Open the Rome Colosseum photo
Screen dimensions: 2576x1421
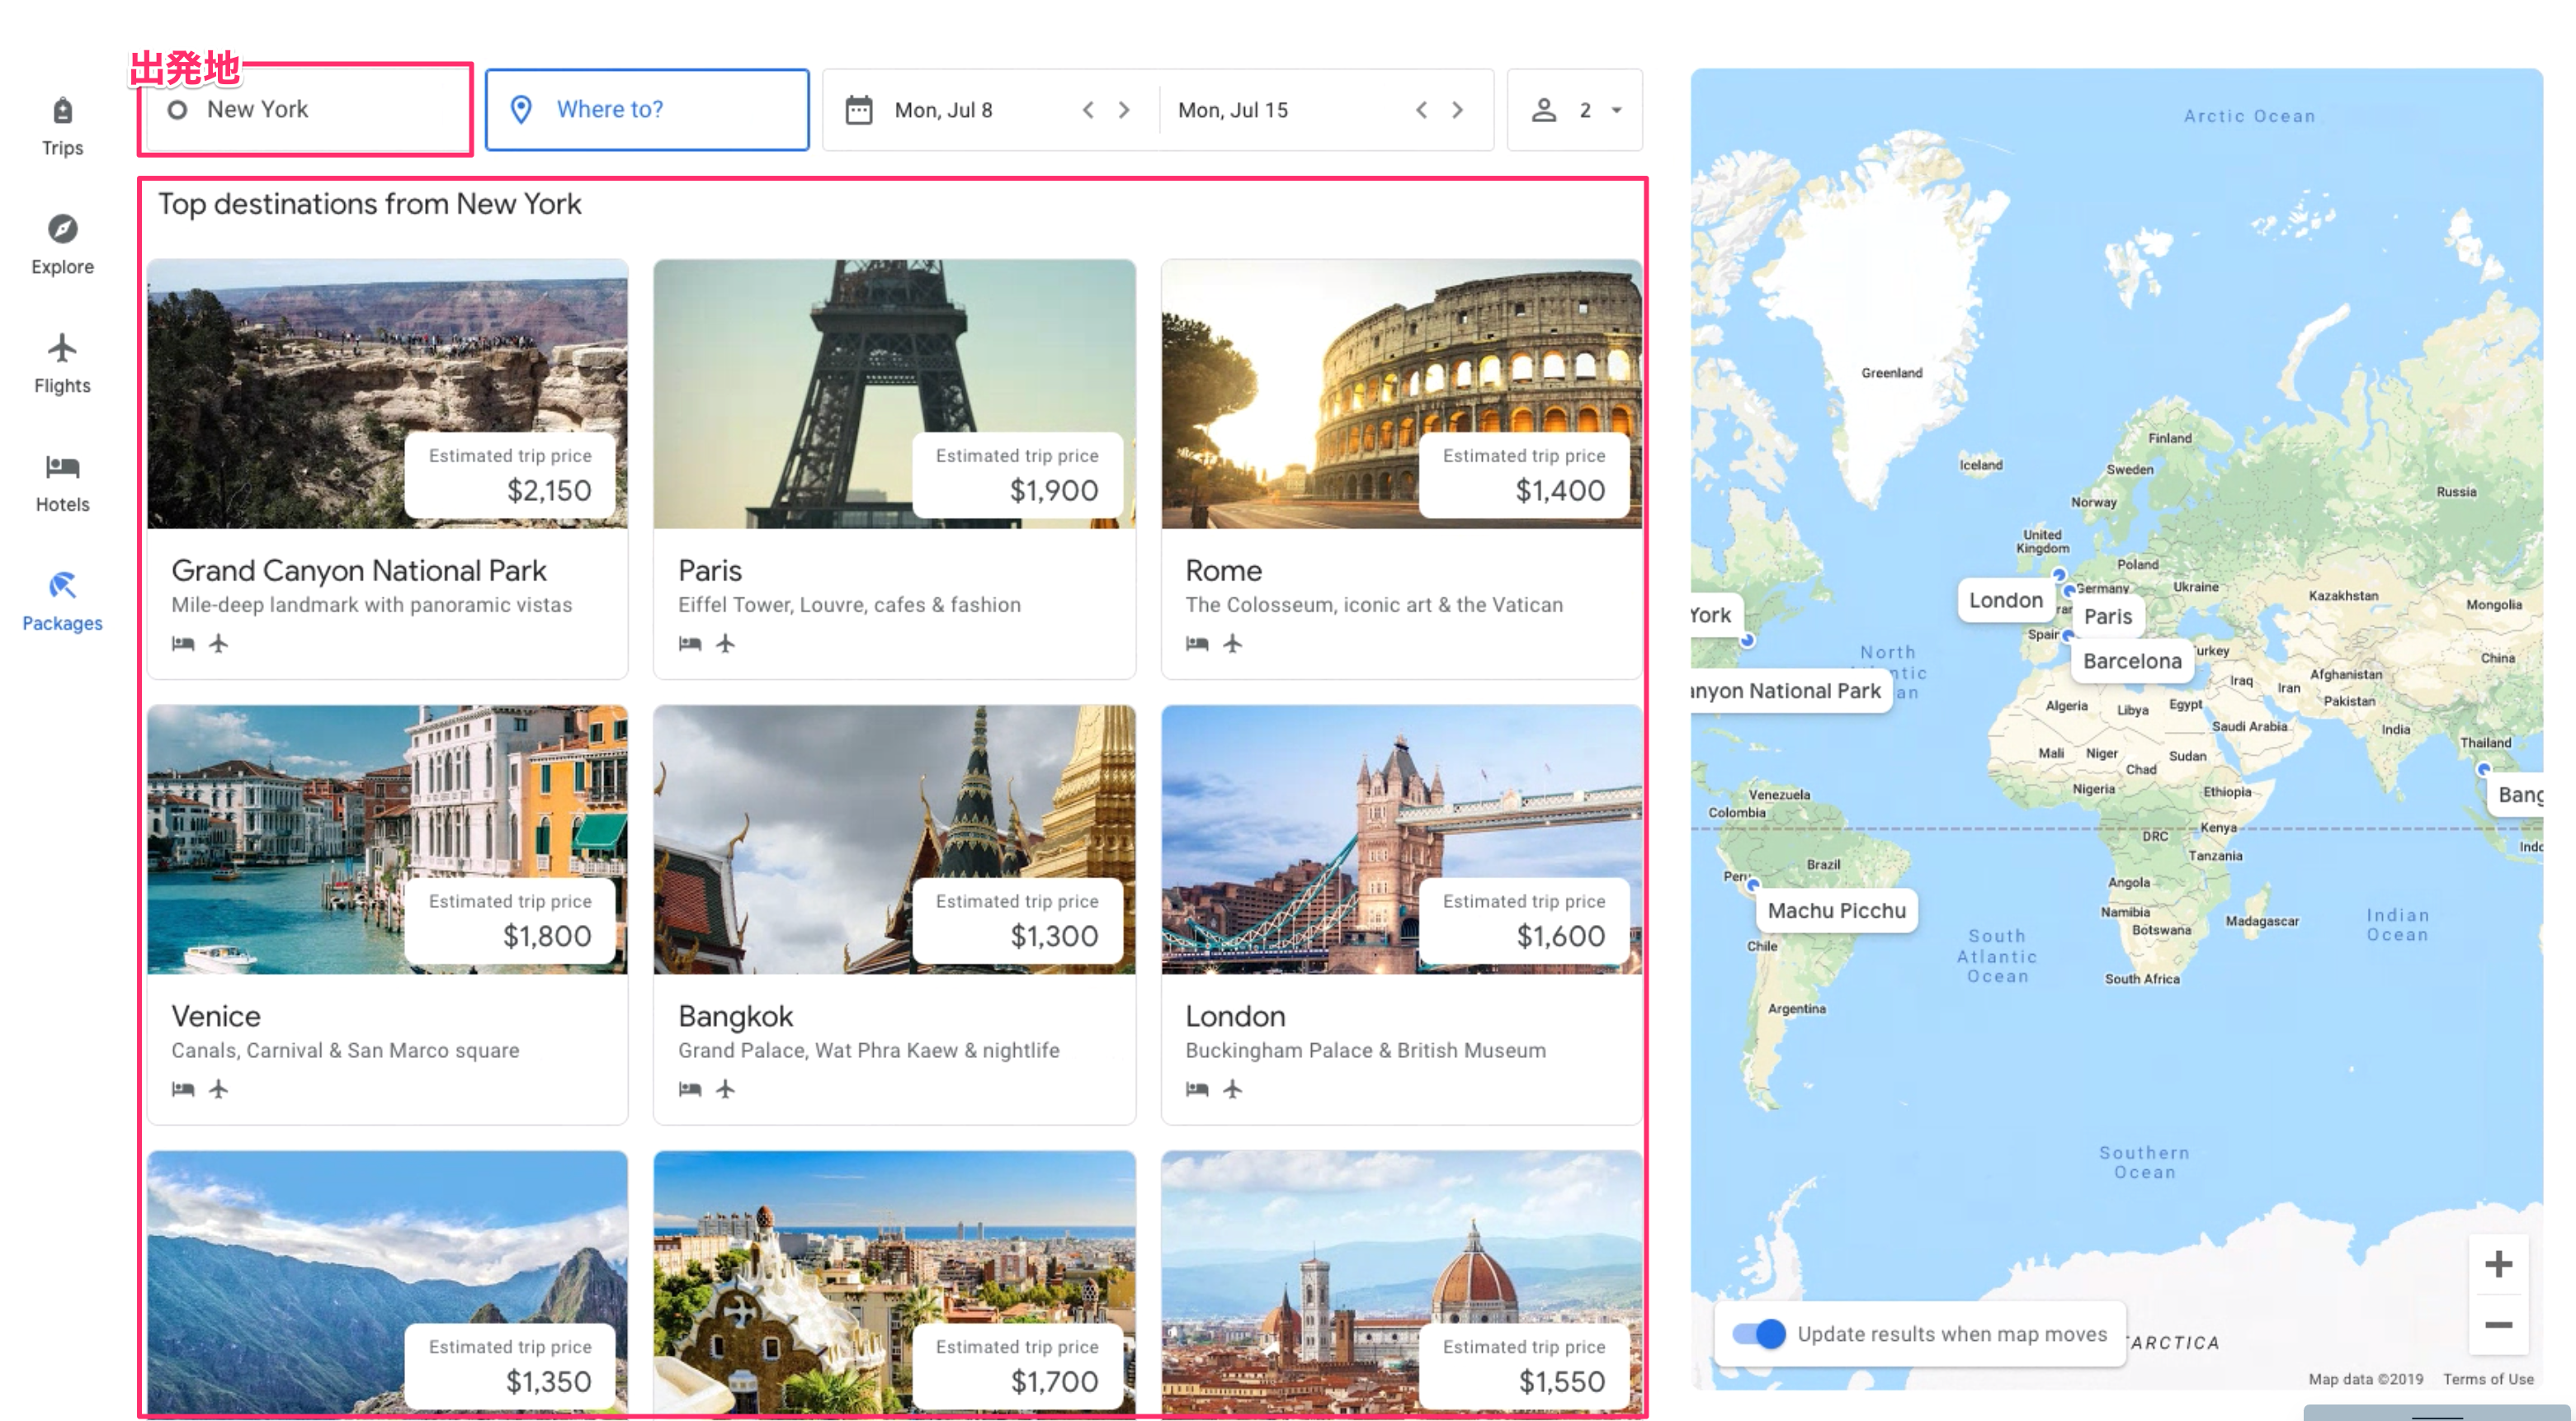pos(1401,394)
